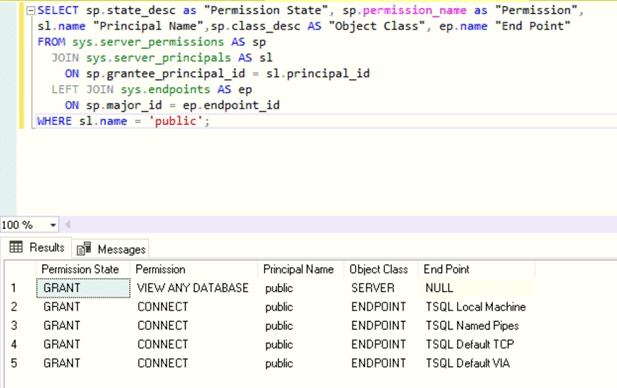Select the Object Class column header
Viewport: 617px width, 388px height.
point(381,269)
